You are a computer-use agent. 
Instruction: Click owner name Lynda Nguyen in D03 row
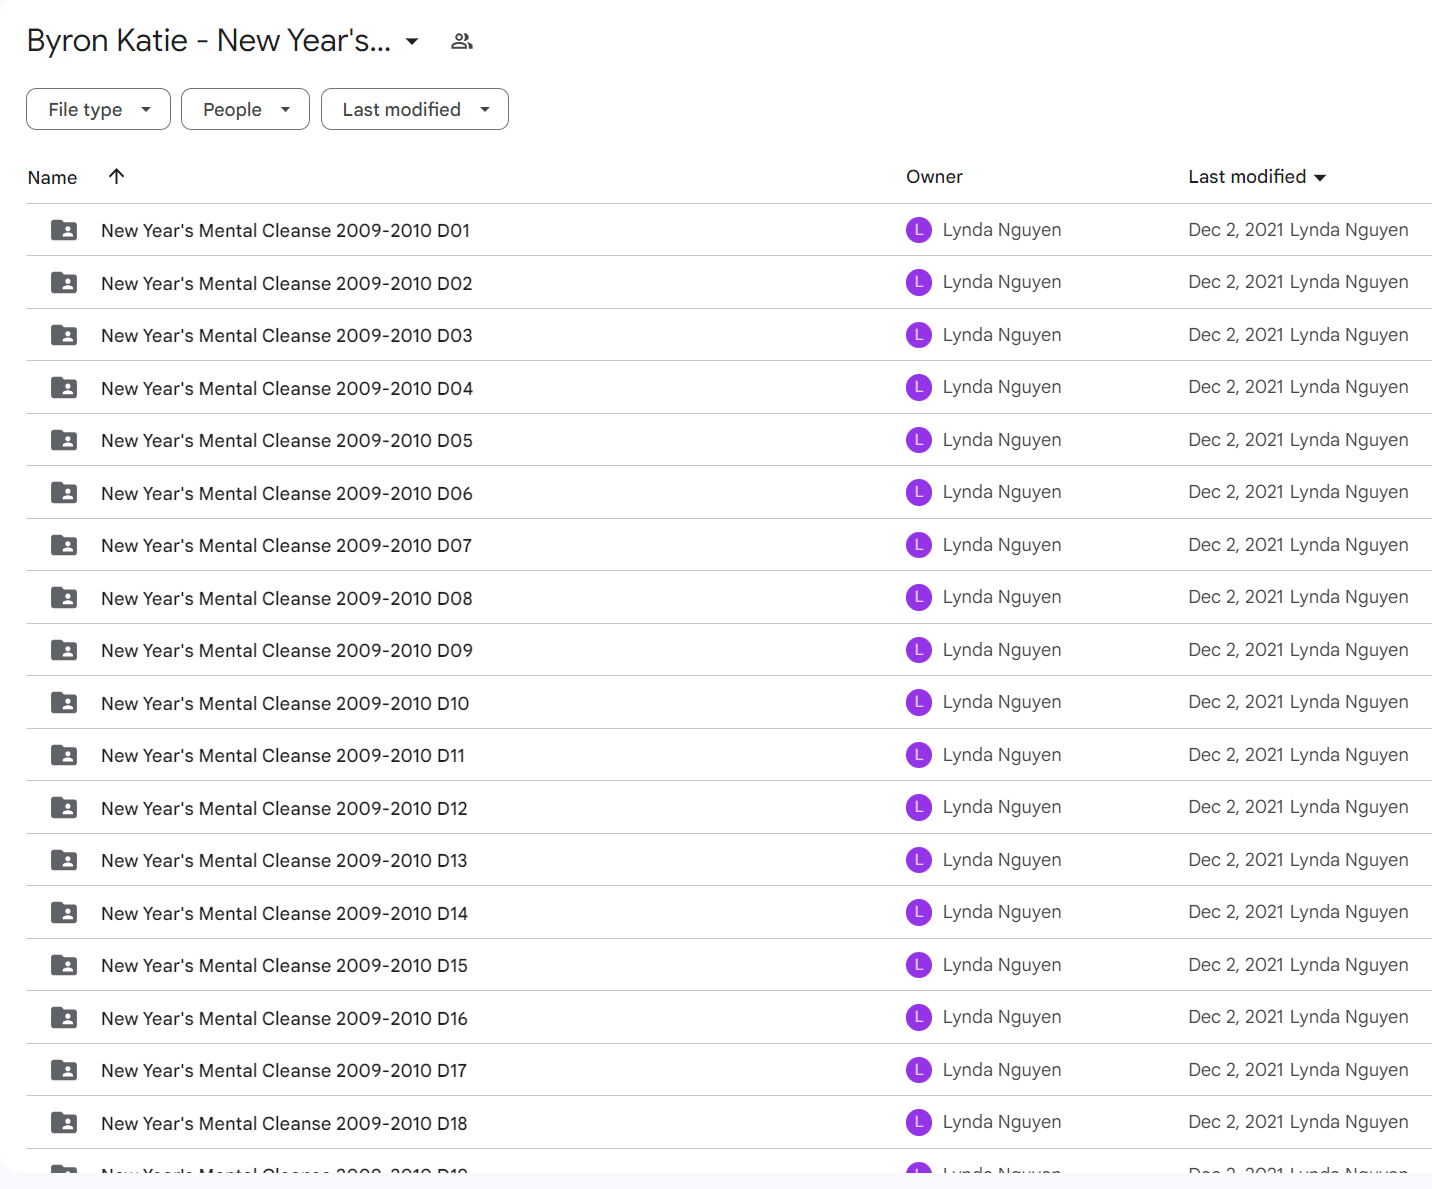pyautogui.click(x=1002, y=335)
